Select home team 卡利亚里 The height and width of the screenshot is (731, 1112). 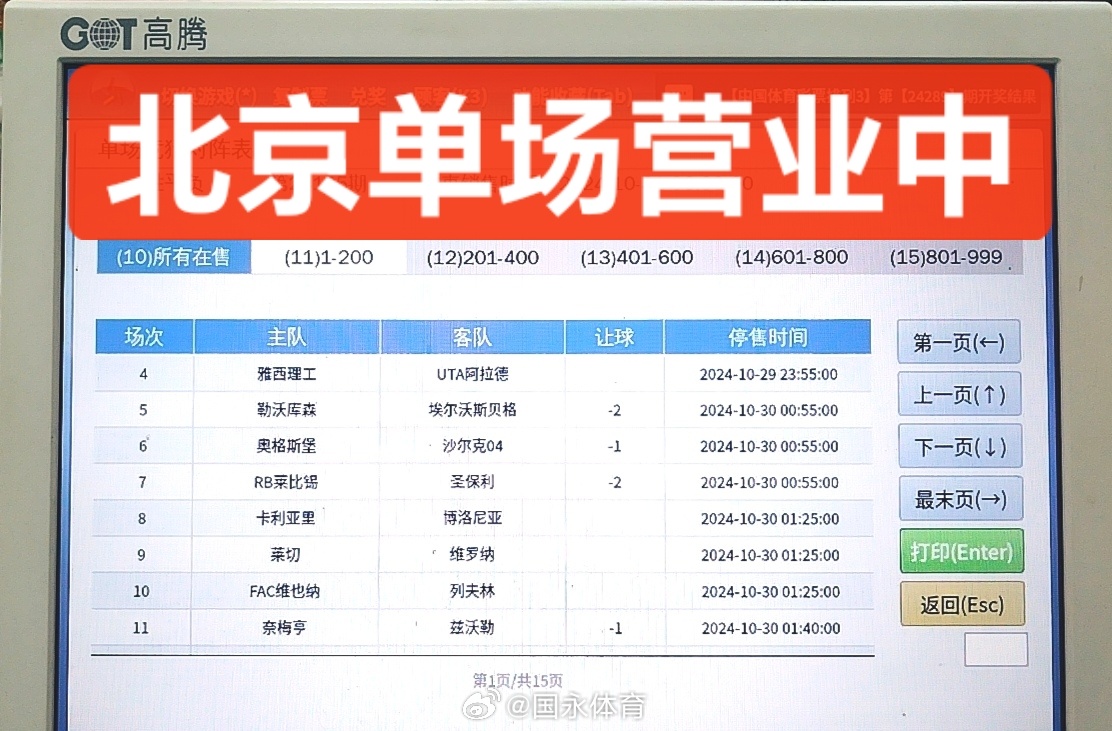coord(286,518)
